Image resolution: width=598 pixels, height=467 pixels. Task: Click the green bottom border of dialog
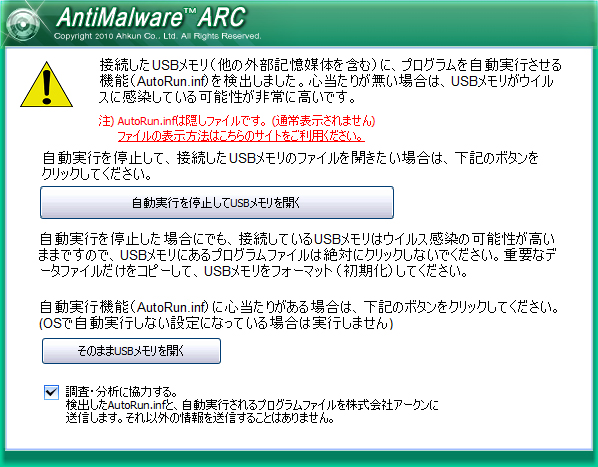[299, 459]
